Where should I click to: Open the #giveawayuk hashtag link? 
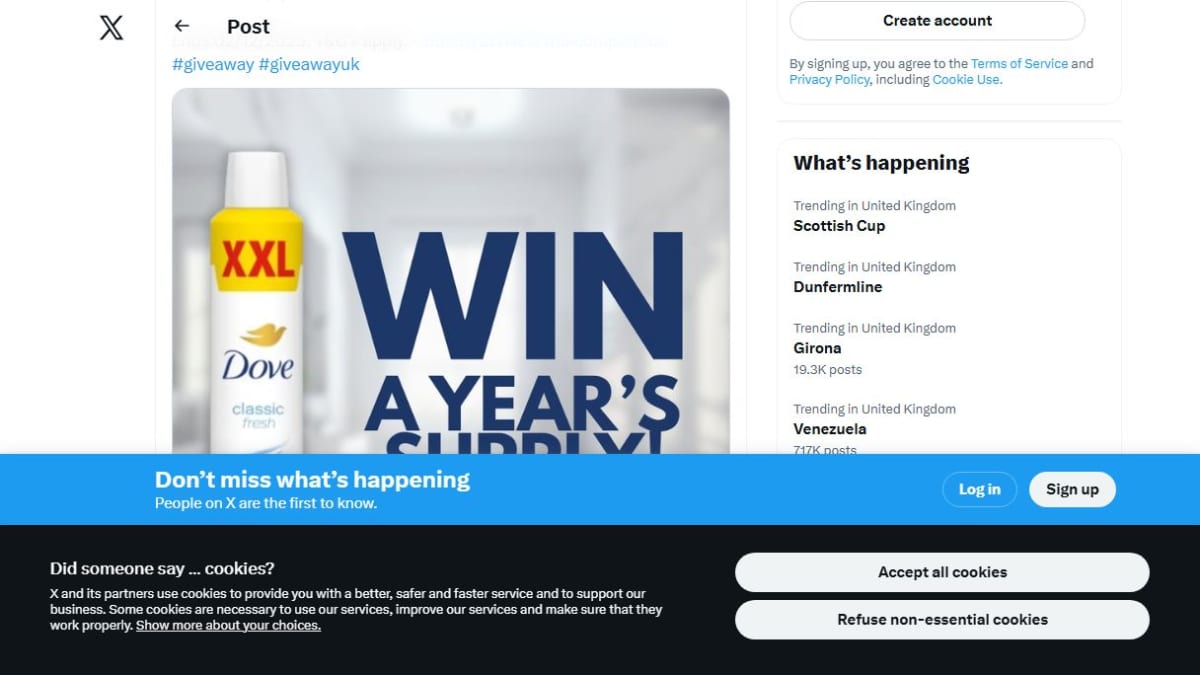tap(309, 64)
